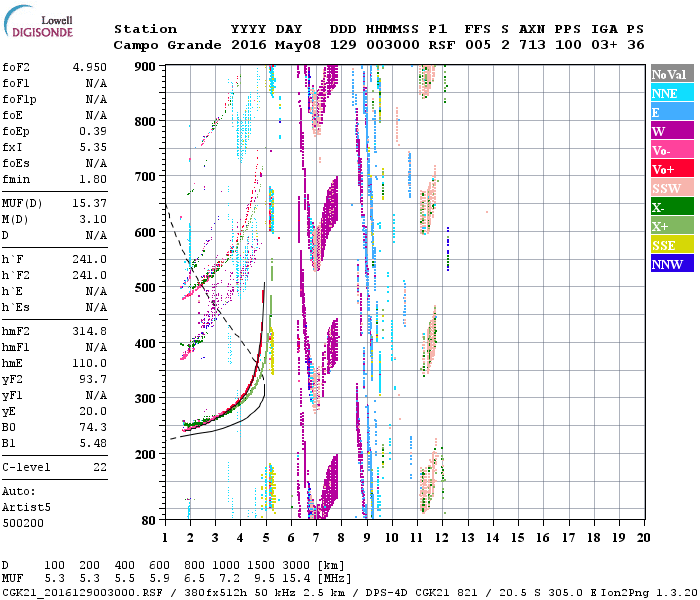Click the year 2016 in header
Screen dimensions: 700x600
coord(249,45)
